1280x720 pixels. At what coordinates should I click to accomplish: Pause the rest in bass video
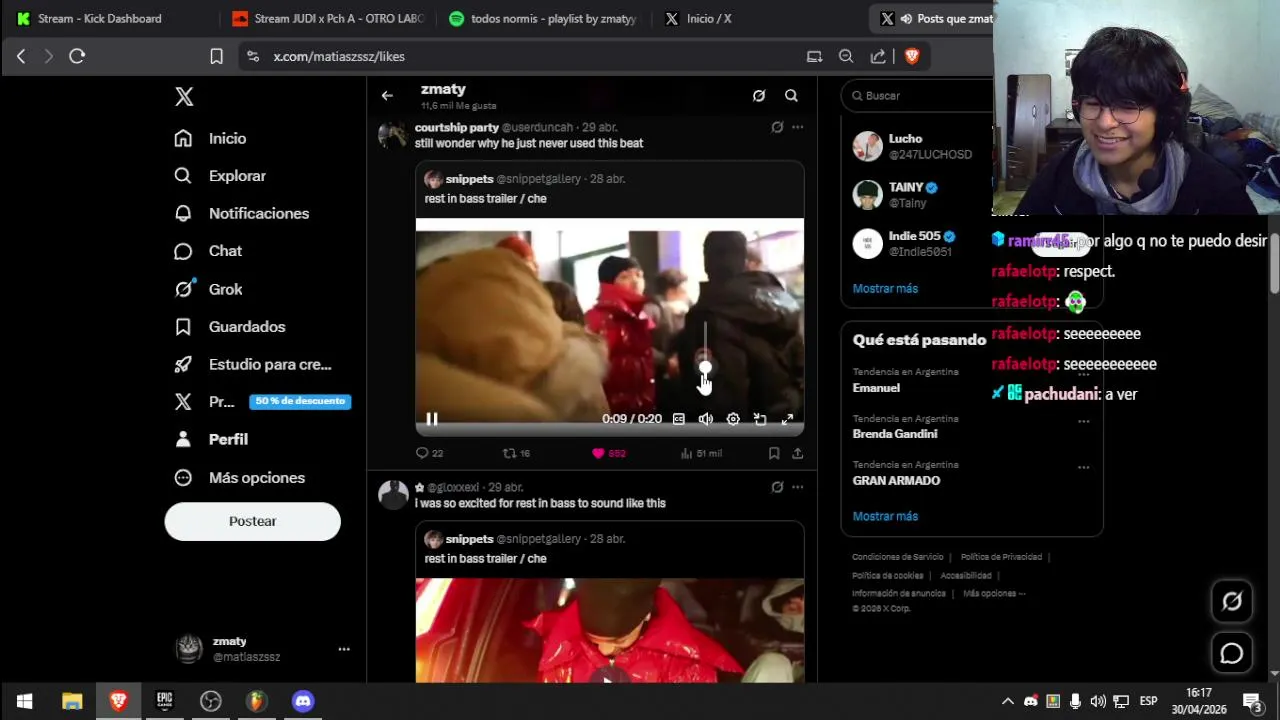(x=432, y=419)
